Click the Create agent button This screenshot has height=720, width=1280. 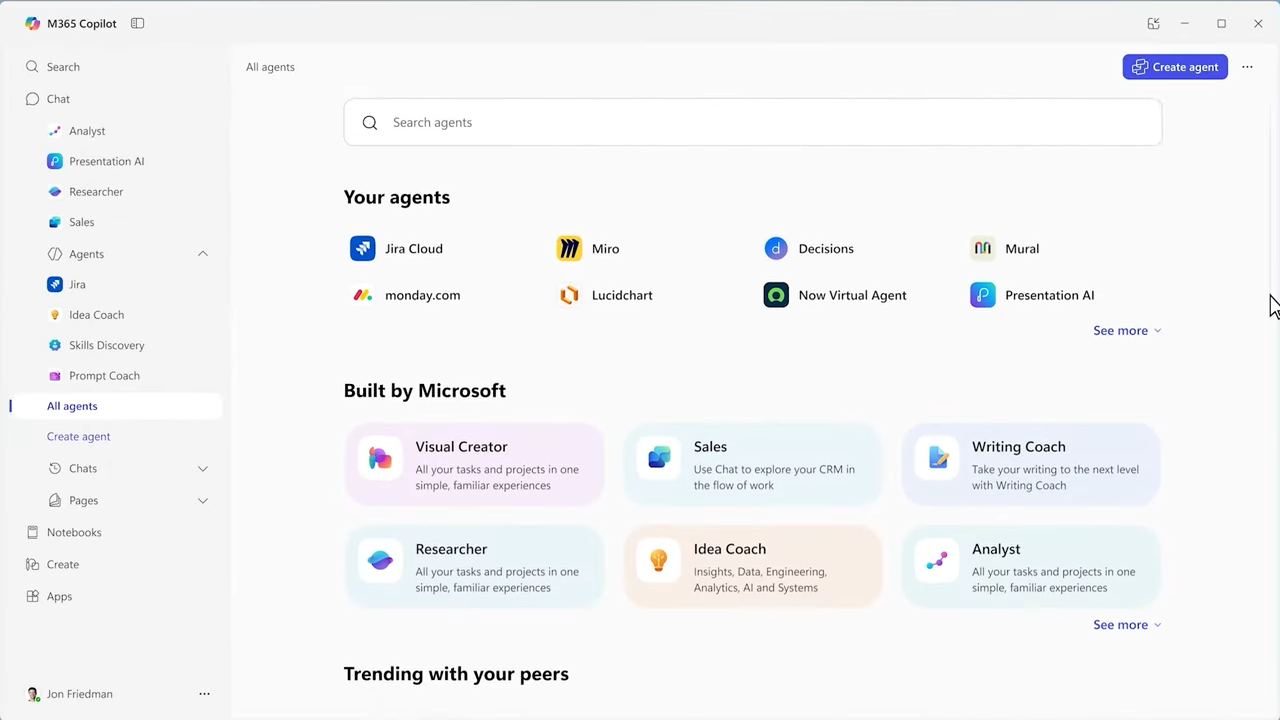click(x=1175, y=67)
